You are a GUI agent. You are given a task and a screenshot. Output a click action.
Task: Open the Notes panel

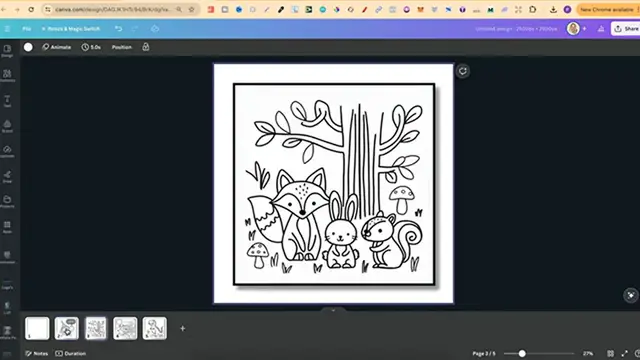(36, 353)
